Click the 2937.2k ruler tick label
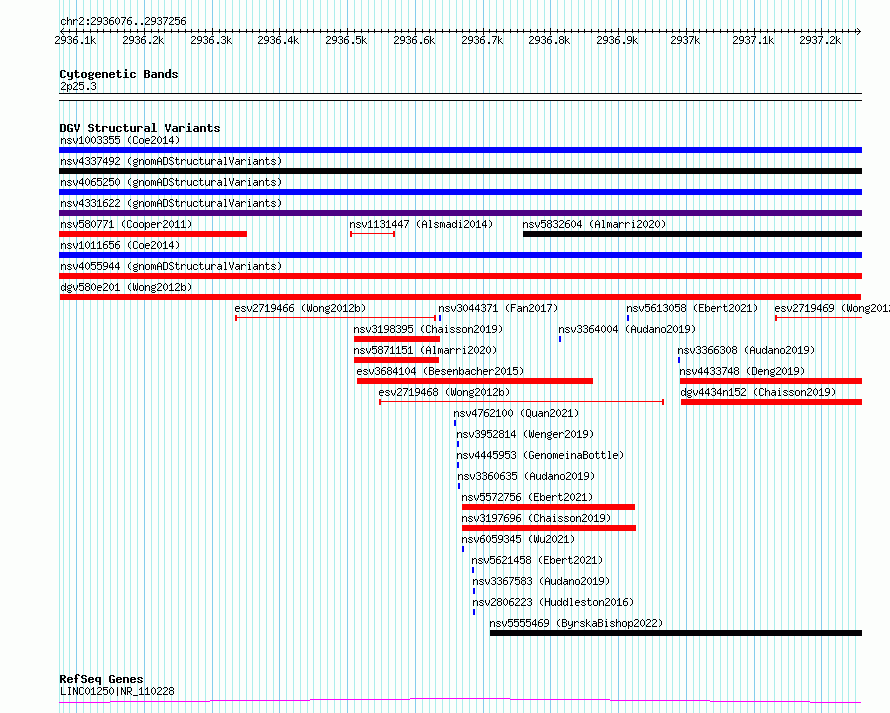This screenshot has width=890, height=713. [x=820, y=40]
